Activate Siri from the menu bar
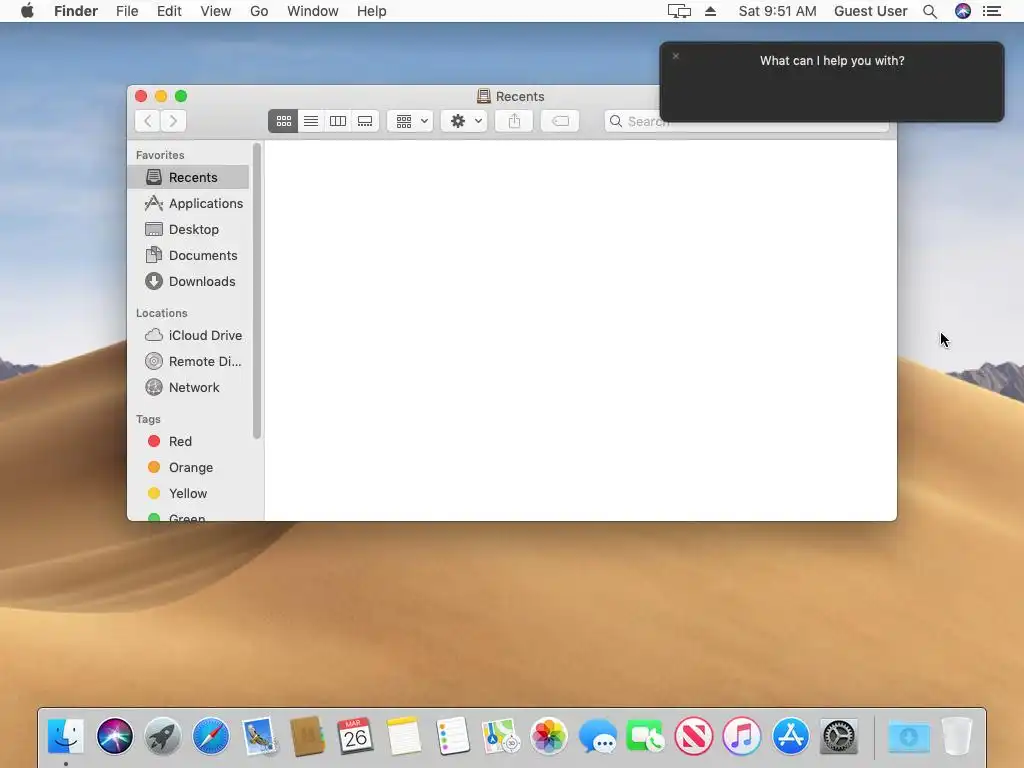The width and height of the screenshot is (1024, 768). tap(963, 11)
